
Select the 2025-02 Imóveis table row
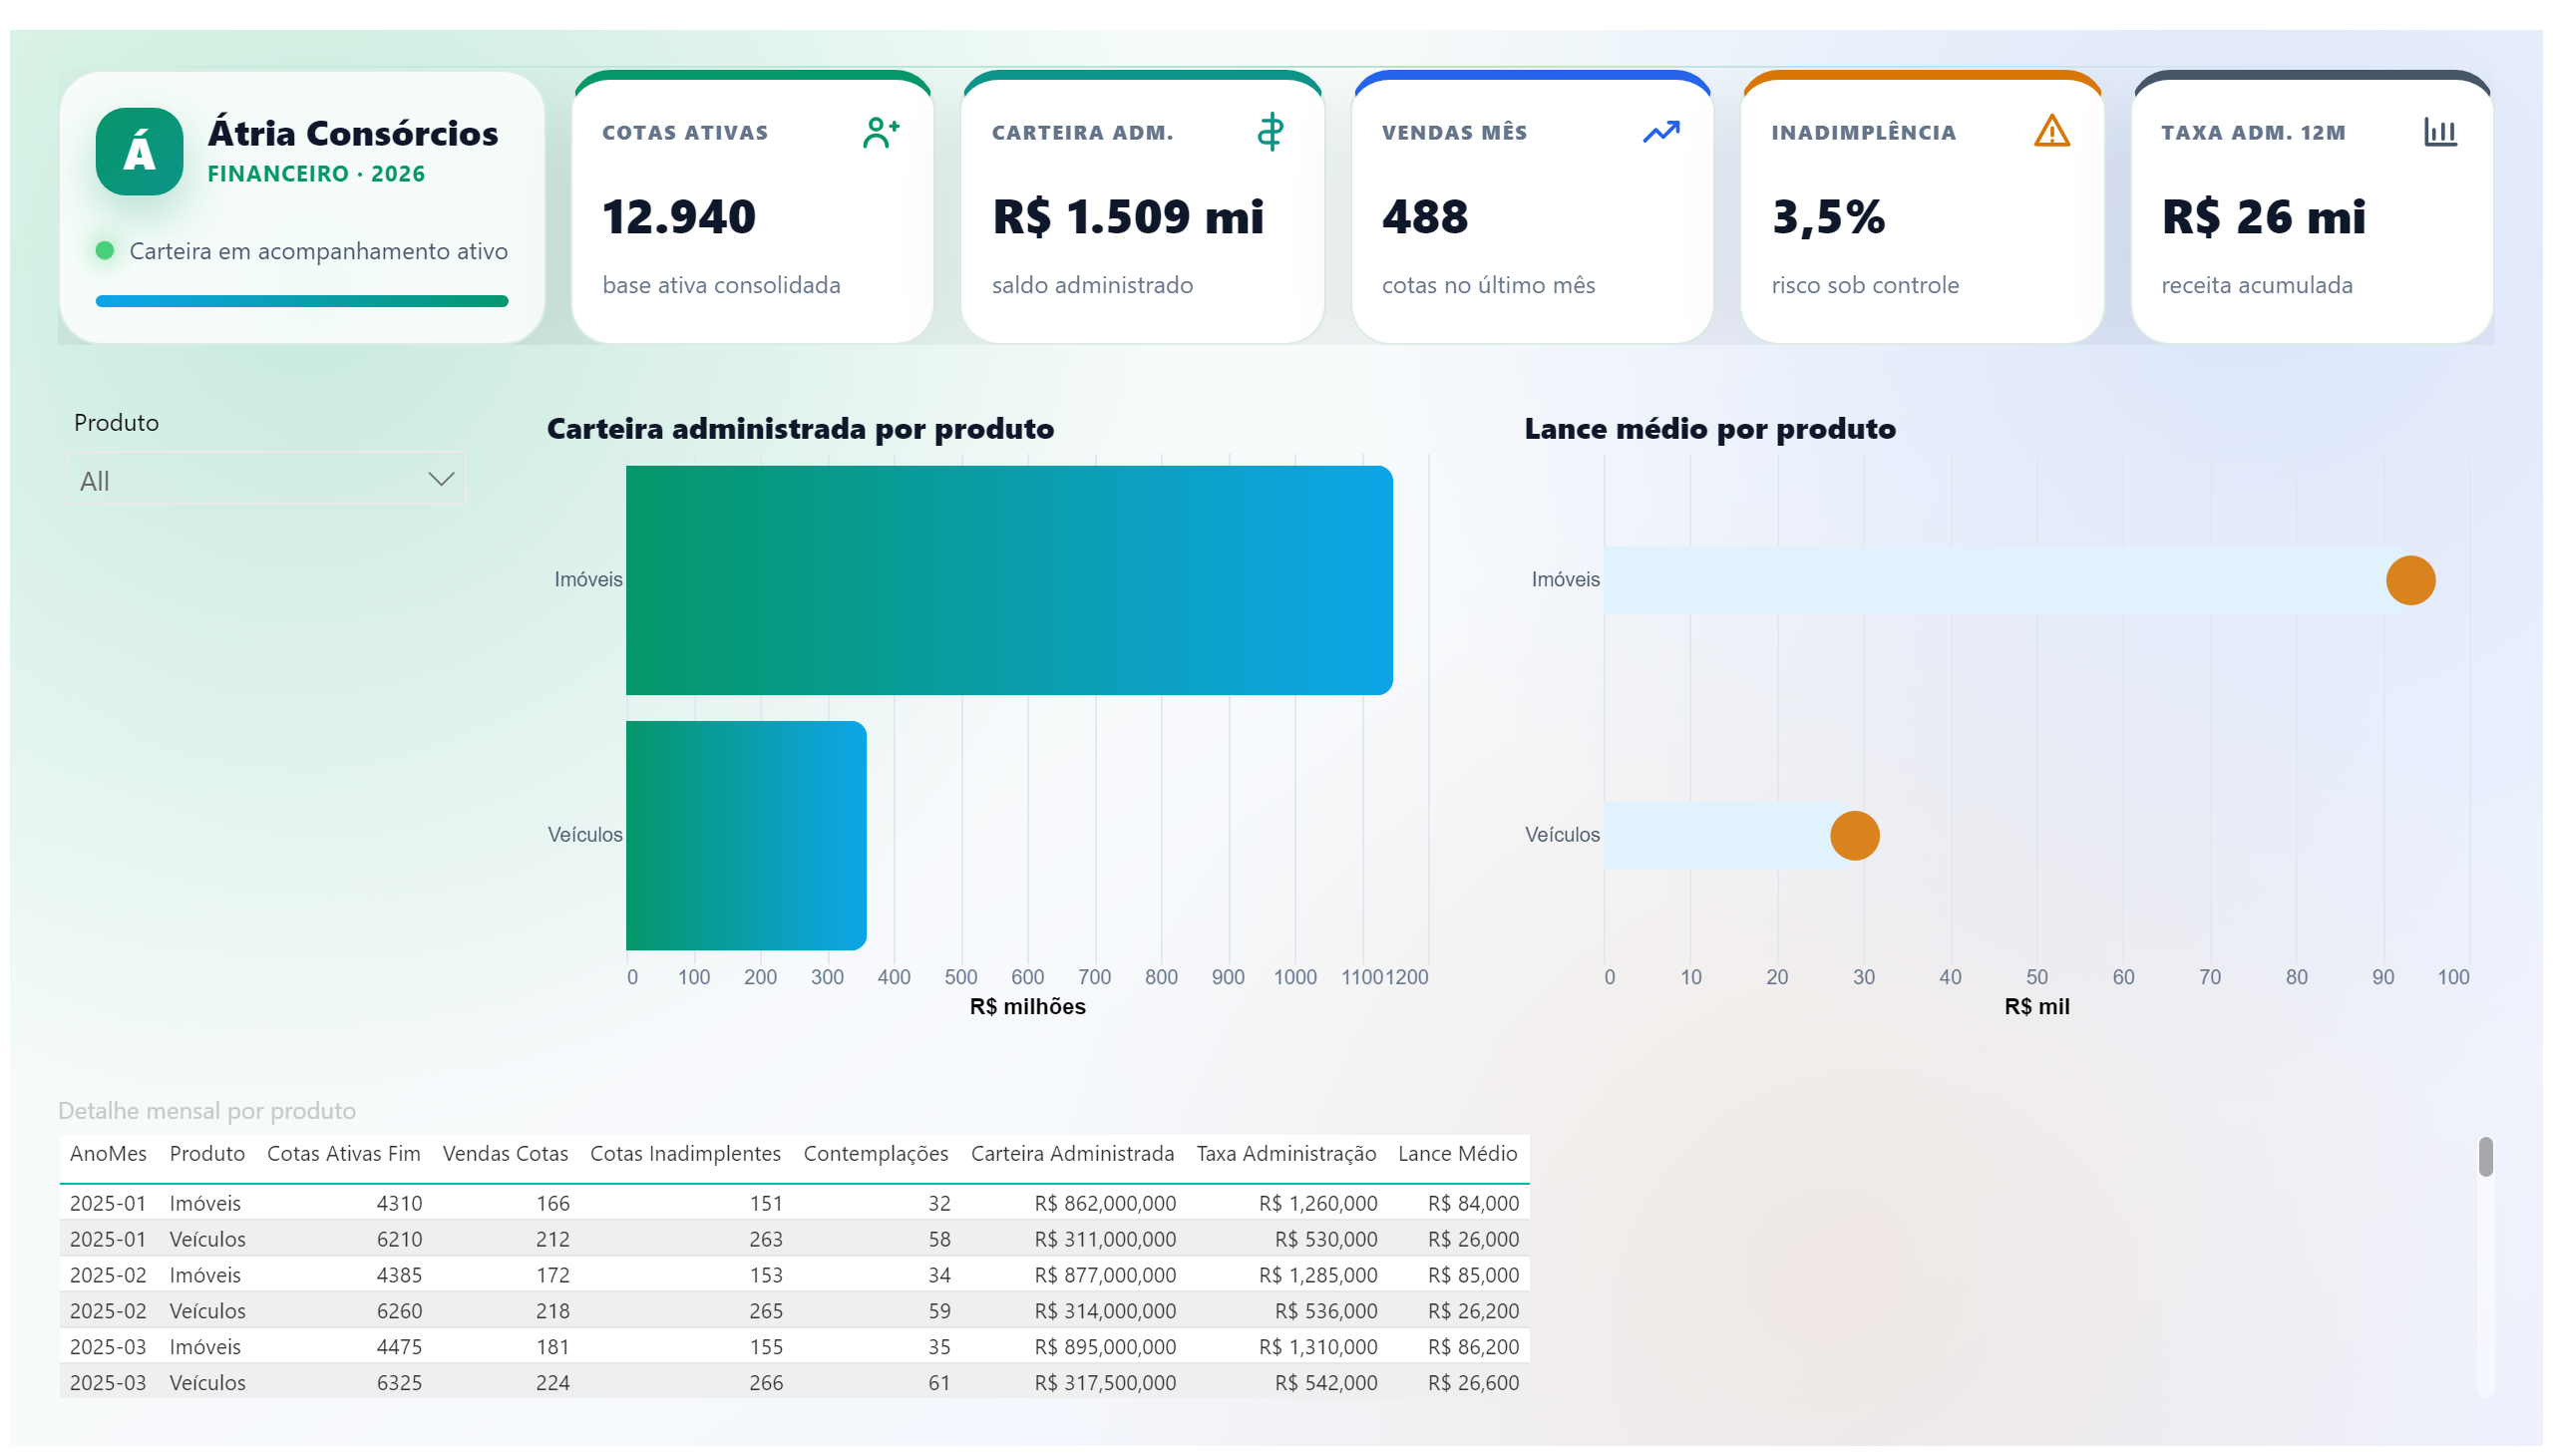[794, 1275]
